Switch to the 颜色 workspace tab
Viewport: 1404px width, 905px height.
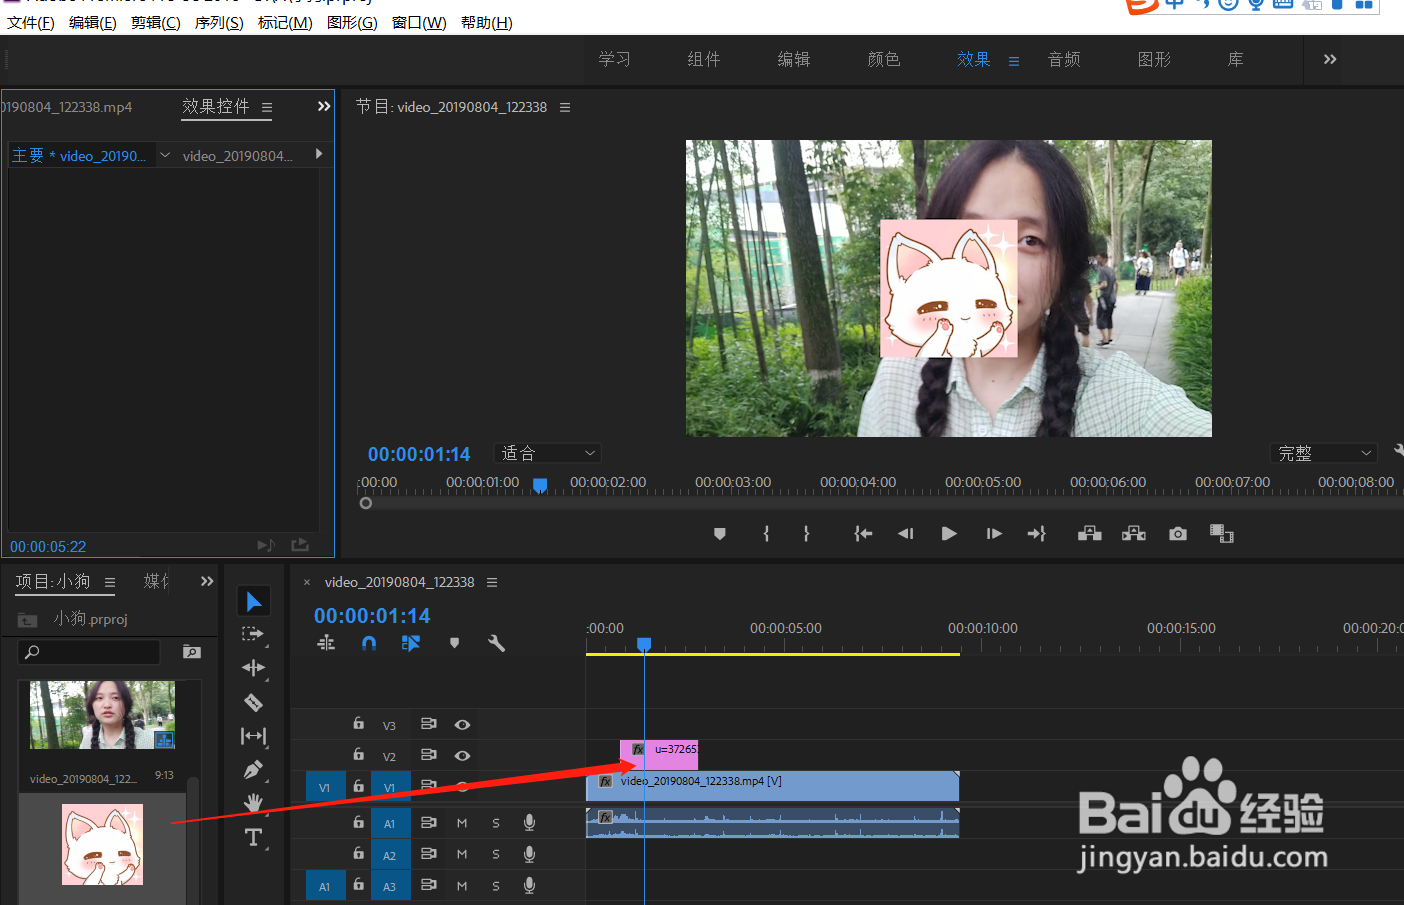(x=884, y=59)
